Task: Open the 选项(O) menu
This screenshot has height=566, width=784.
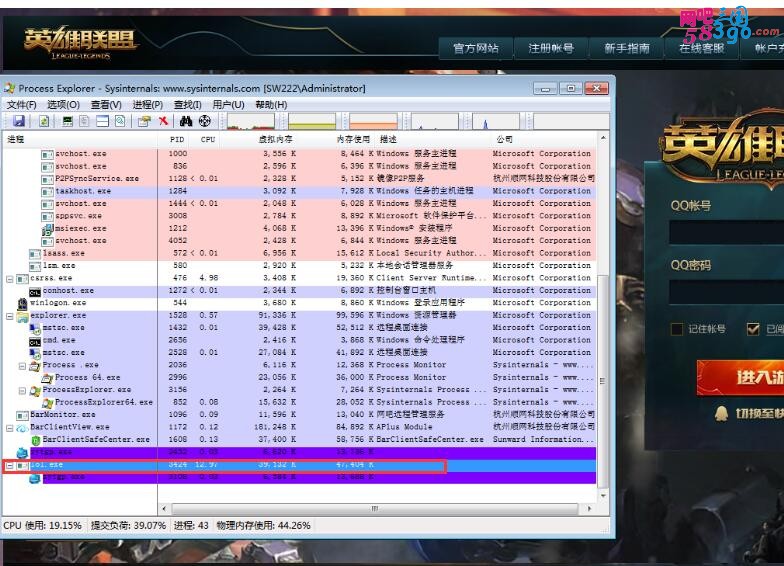Action: point(64,104)
